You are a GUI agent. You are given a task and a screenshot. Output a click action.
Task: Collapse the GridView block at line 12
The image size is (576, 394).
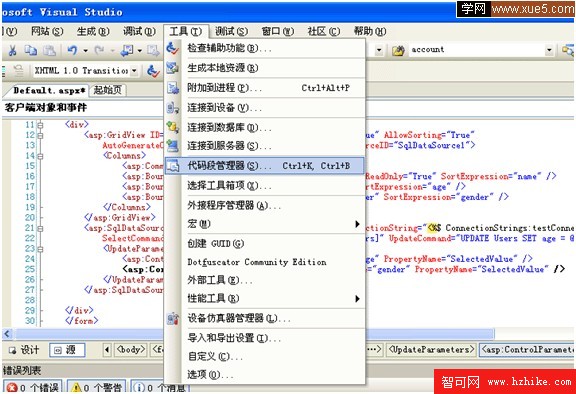(x=40, y=135)
